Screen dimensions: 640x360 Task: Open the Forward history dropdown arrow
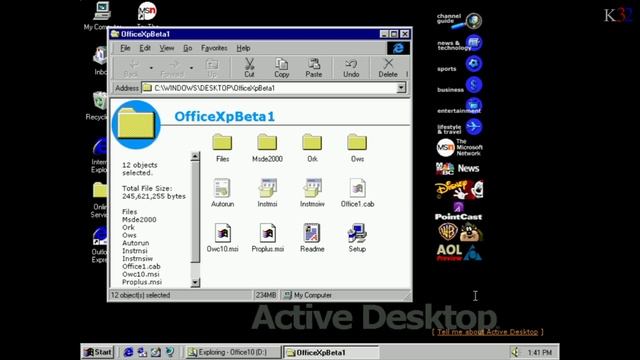pos(191,68)
